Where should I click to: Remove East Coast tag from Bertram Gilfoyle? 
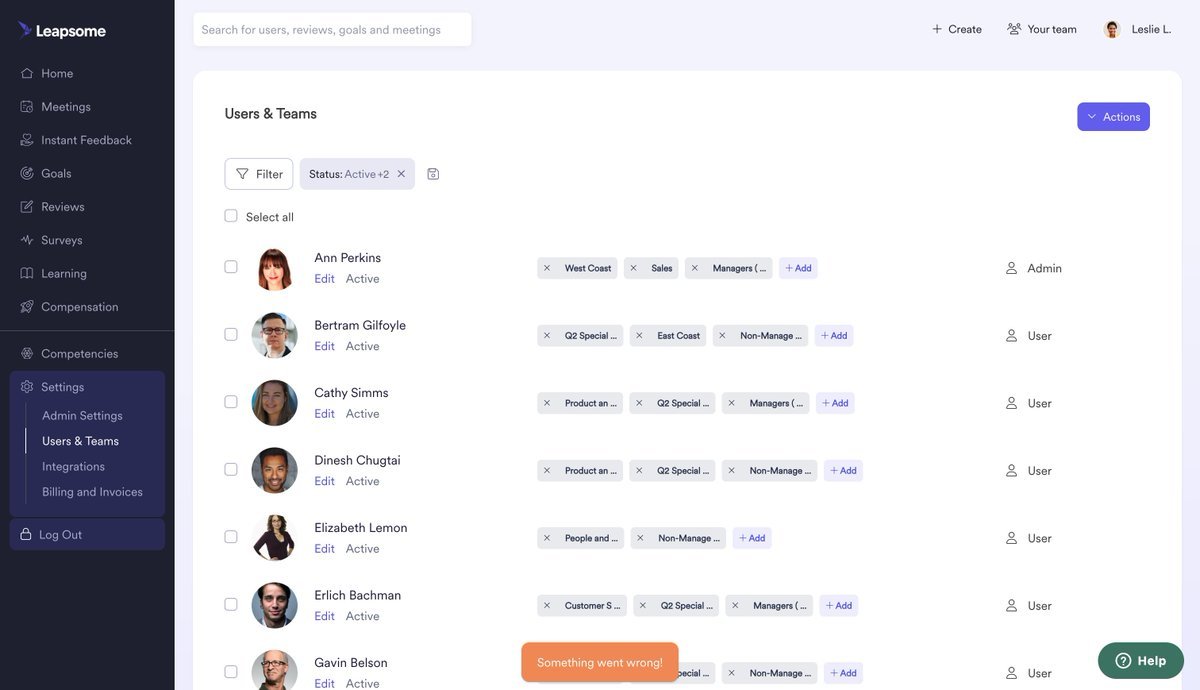coord(639,336)
